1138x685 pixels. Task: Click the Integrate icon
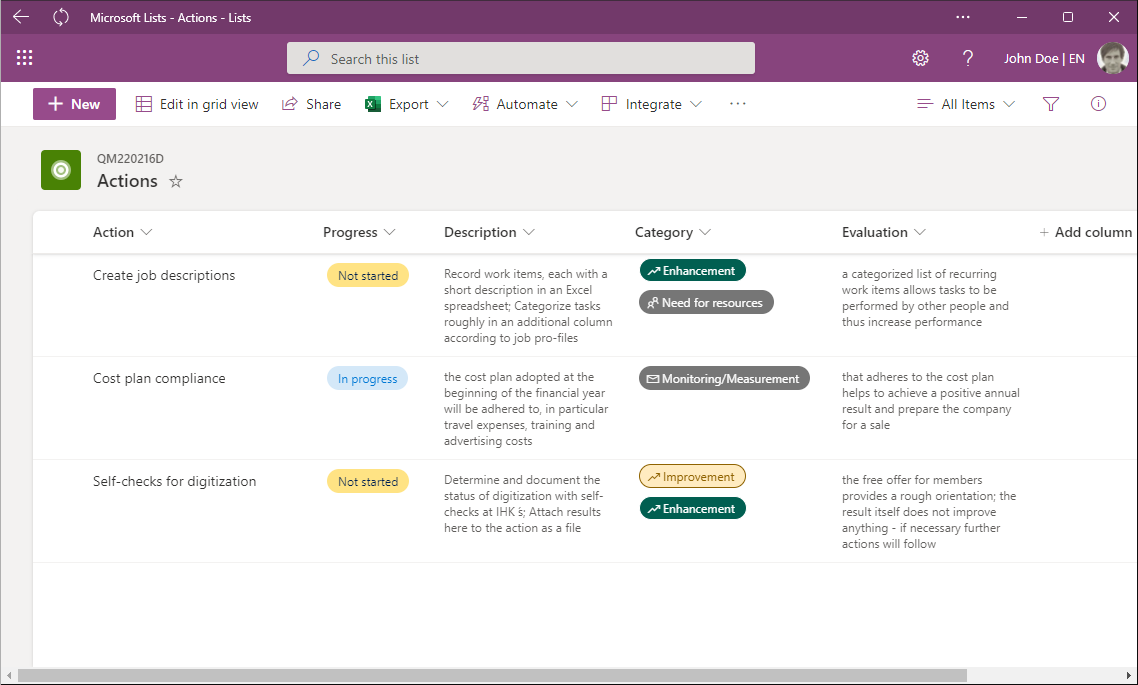tap(607, 103)
